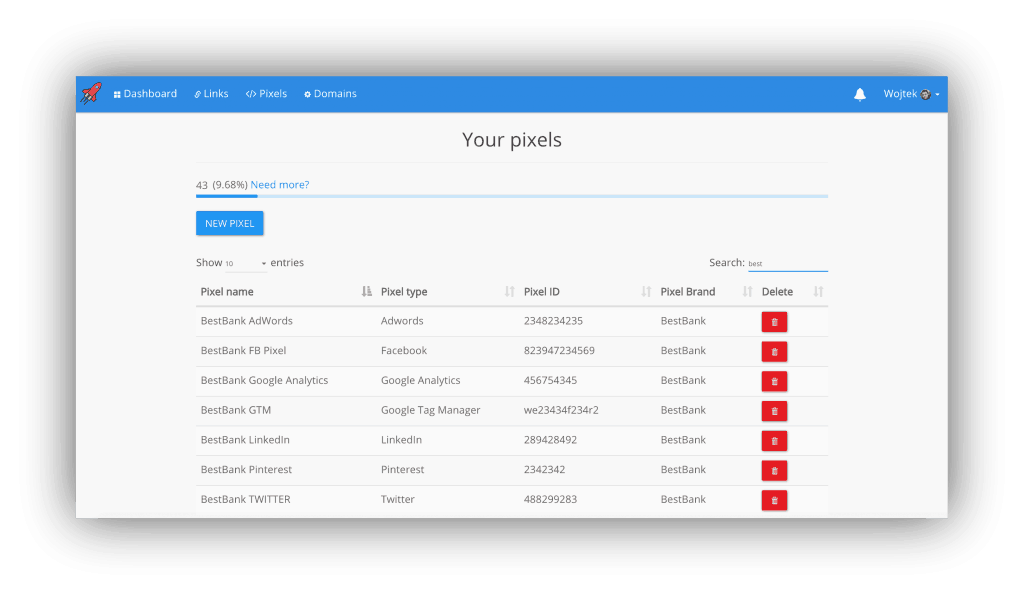
Task: Click the rocket logo in the navbar
Action: tap(91, 93)
